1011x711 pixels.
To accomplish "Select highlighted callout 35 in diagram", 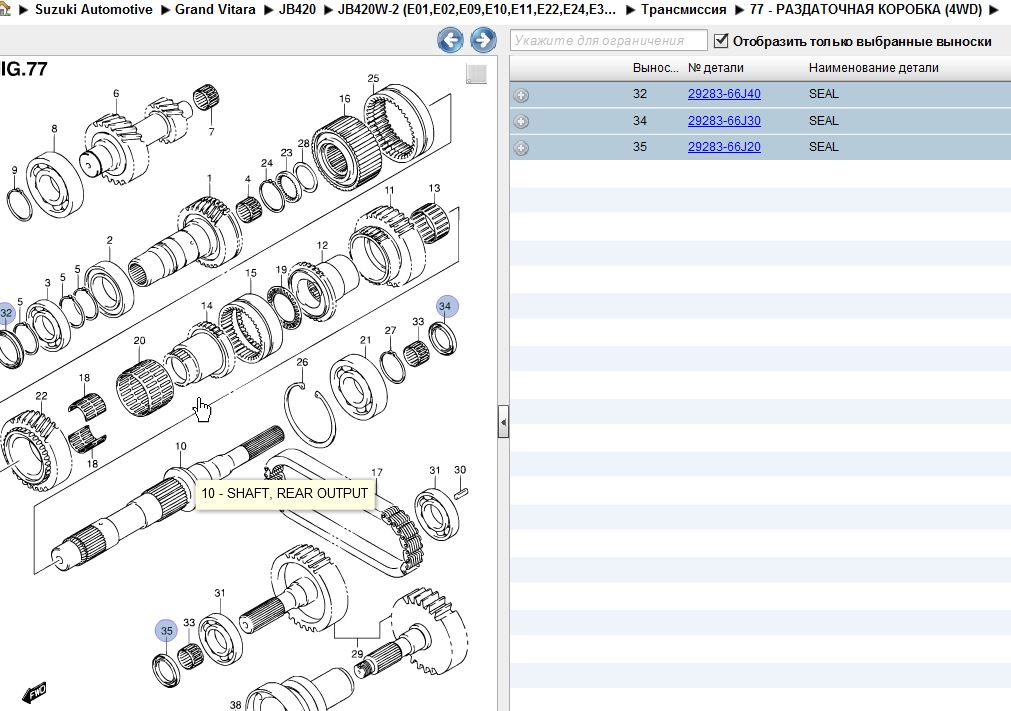I will coord(167,631).
